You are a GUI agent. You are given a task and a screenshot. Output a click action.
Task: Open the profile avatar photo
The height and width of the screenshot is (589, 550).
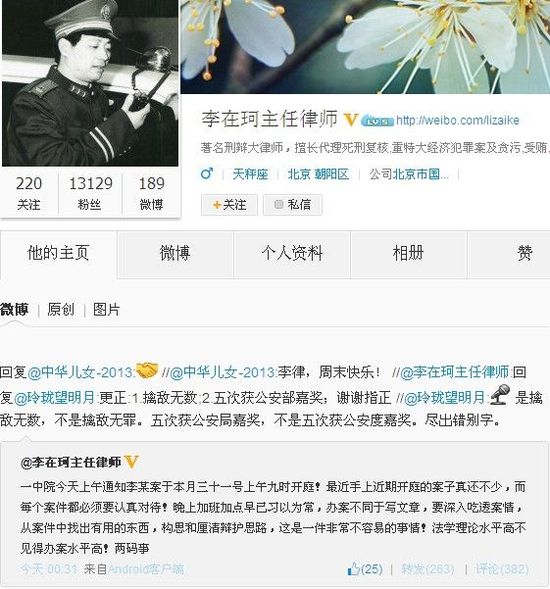point(90,83)
